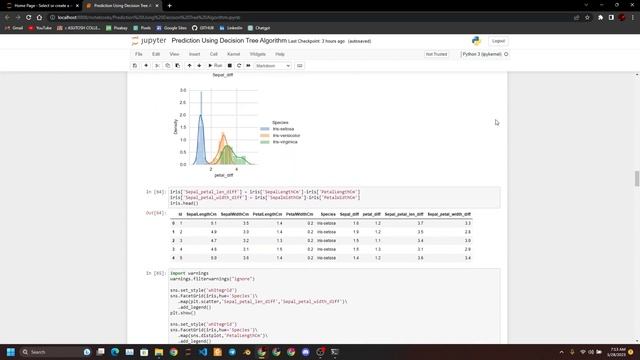Open Microsoft Edge from the taskbar

coord(115,352)
